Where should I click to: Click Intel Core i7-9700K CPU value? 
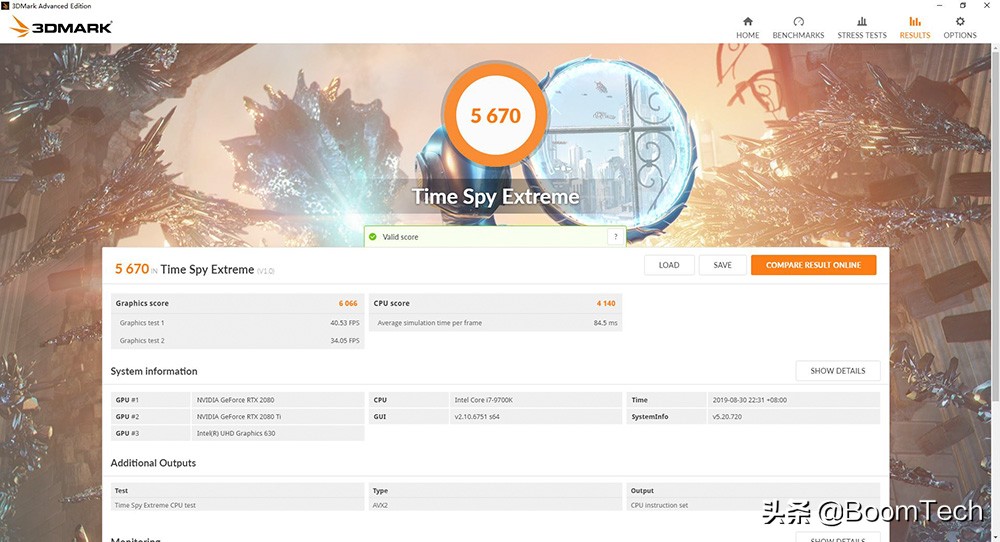(x=483, y=400)
